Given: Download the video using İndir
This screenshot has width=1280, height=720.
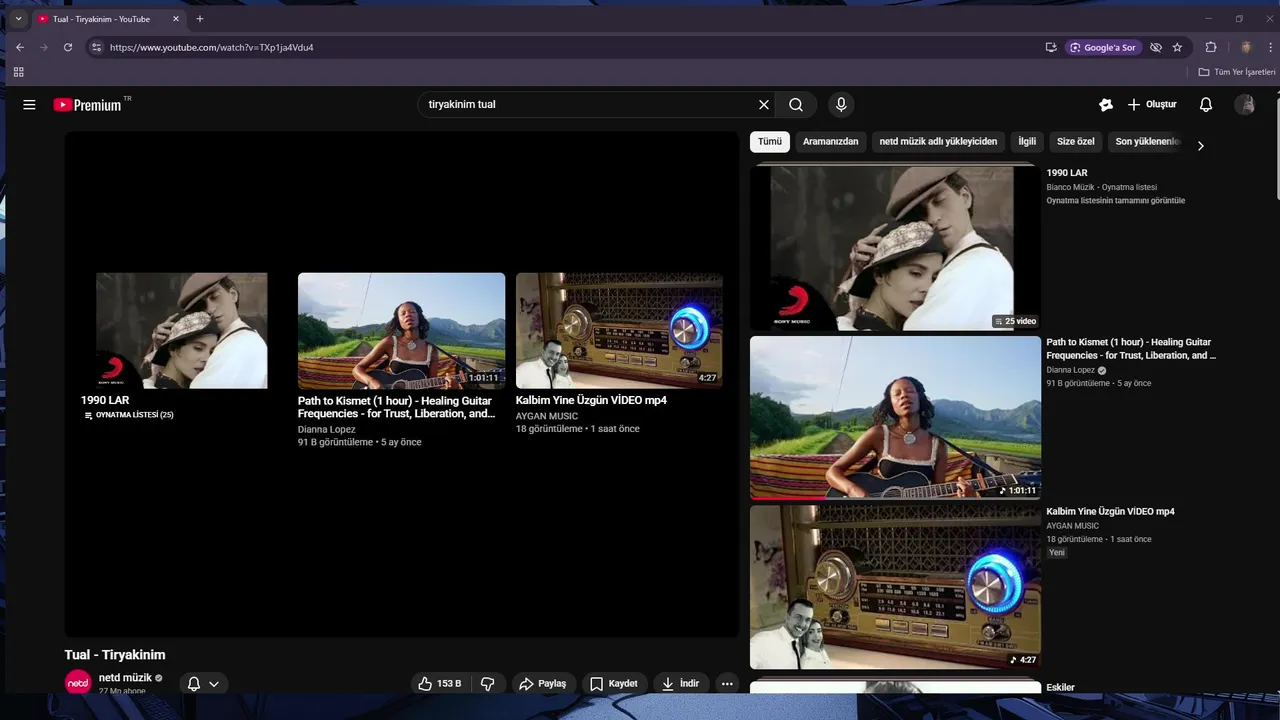Looking at the screenshot, I should tap(681, 684).
